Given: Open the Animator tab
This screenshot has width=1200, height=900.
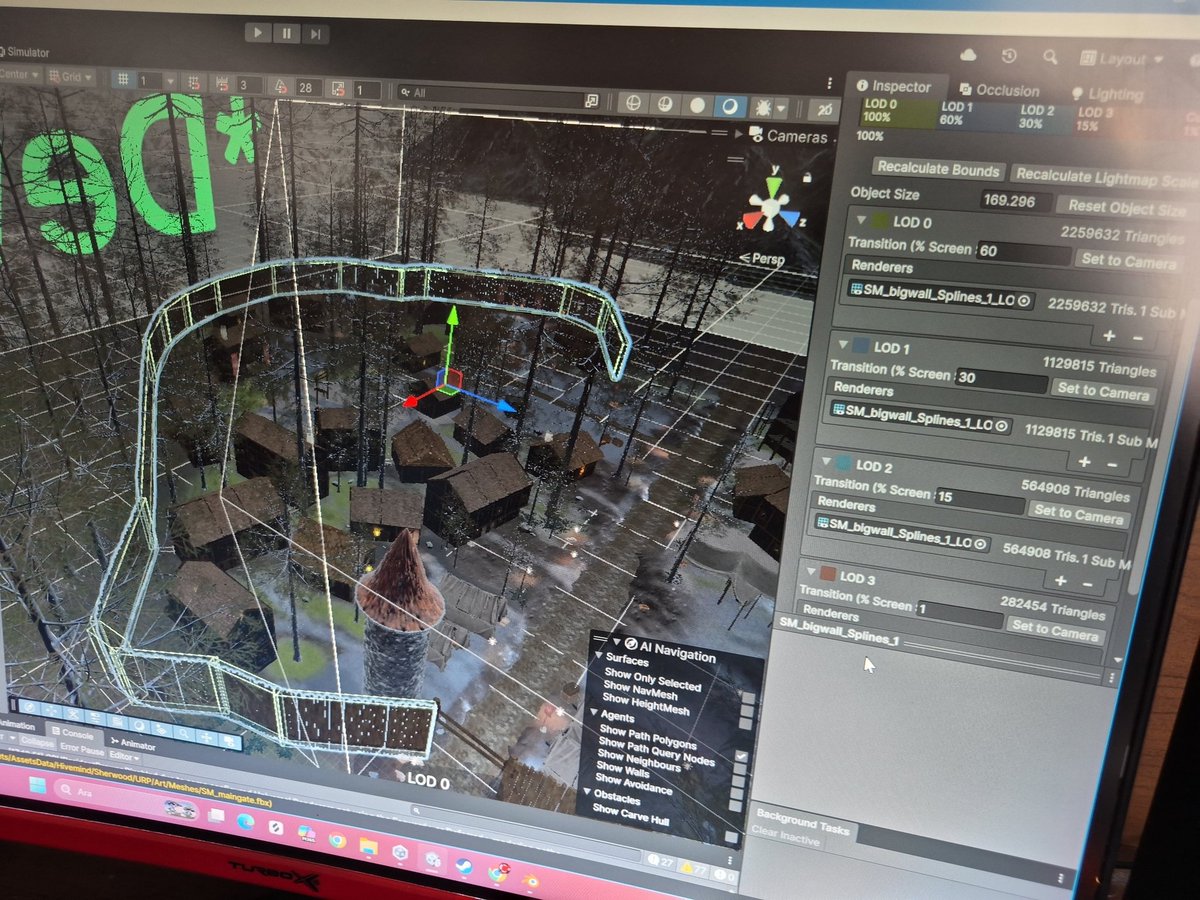Looking at the screenshot, I should click(x=134, y=743).
